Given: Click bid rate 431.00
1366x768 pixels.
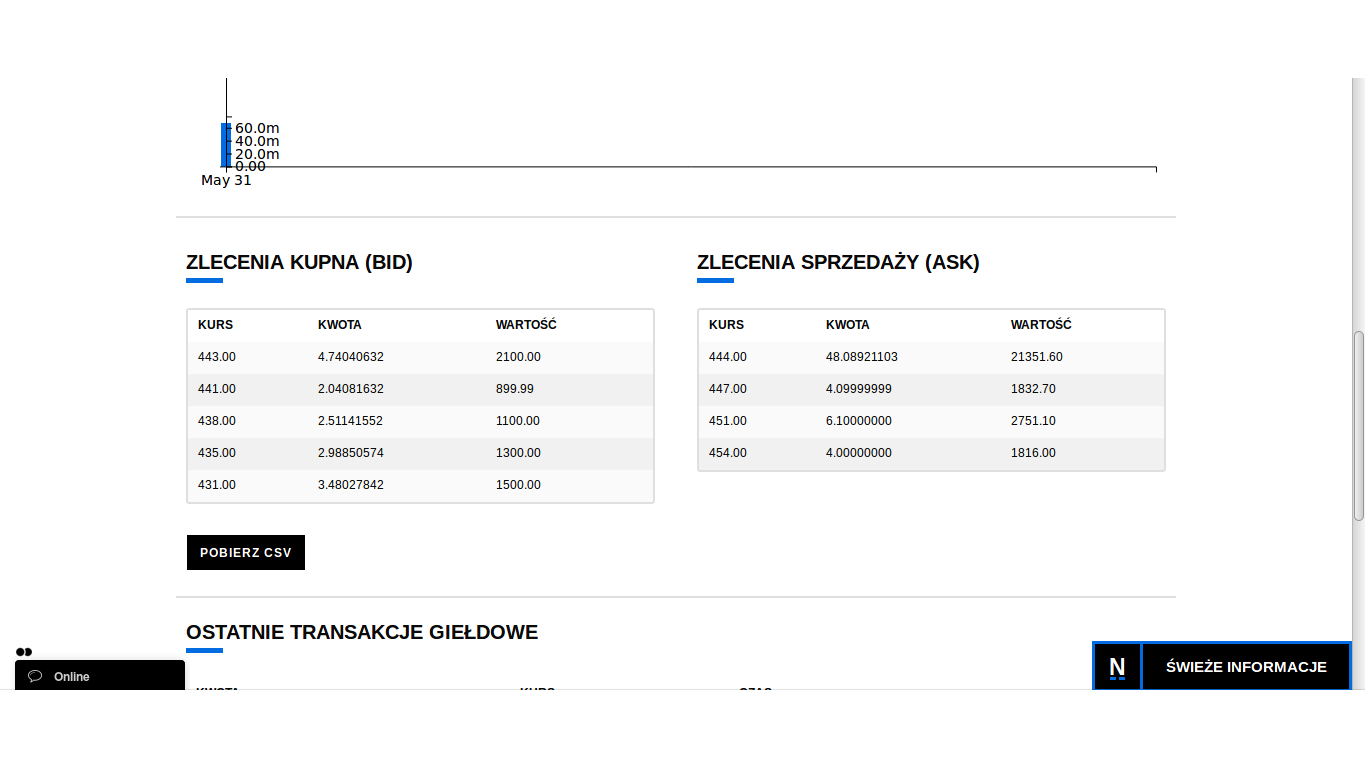Looking at the screenshot, I should point(217,485).
